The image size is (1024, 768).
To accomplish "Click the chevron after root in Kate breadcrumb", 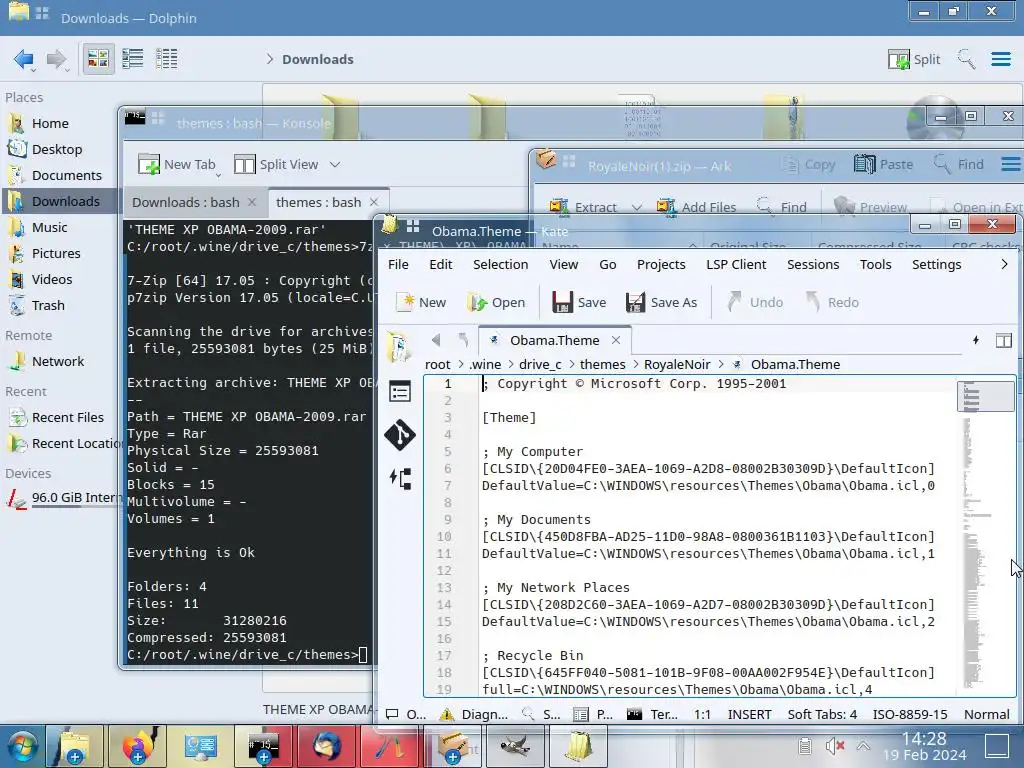I will [x=460, y=364].
